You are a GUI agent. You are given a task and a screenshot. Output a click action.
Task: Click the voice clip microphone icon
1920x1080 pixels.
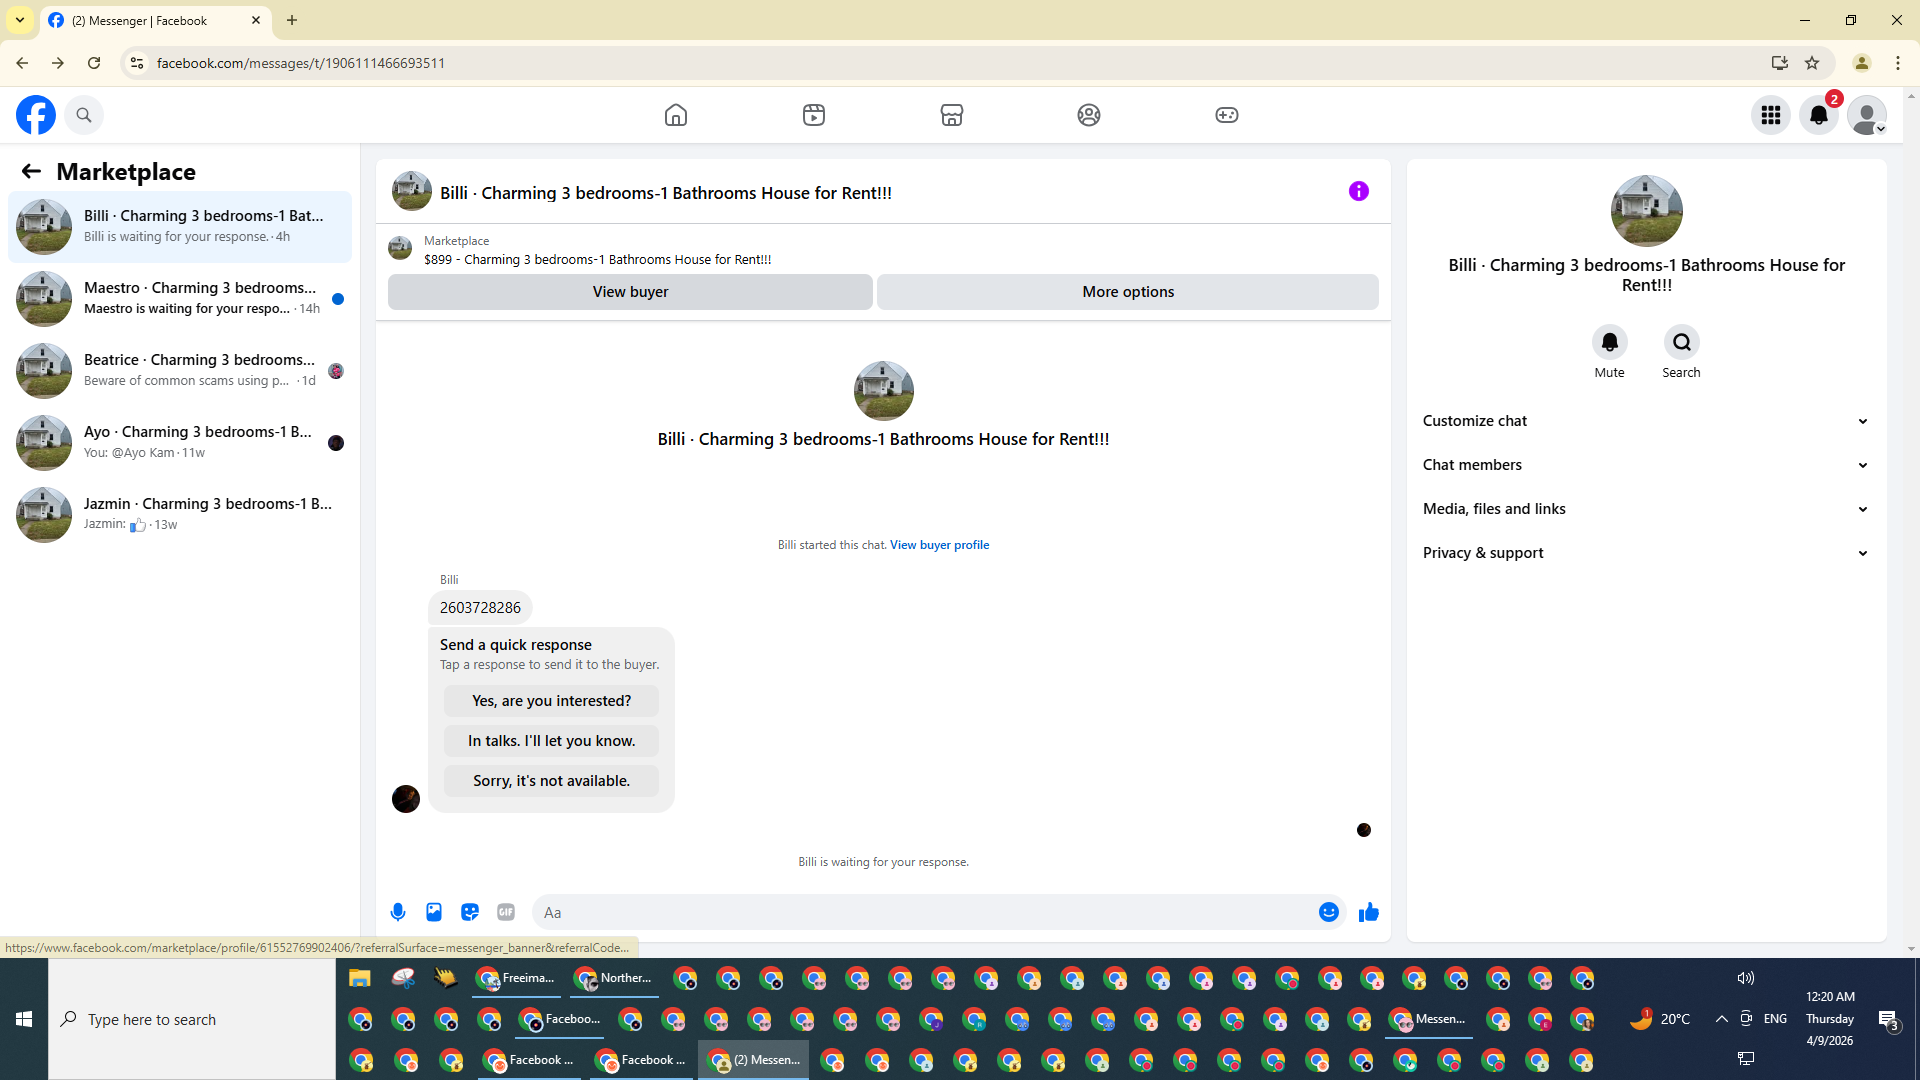click(x=398, y=912)
